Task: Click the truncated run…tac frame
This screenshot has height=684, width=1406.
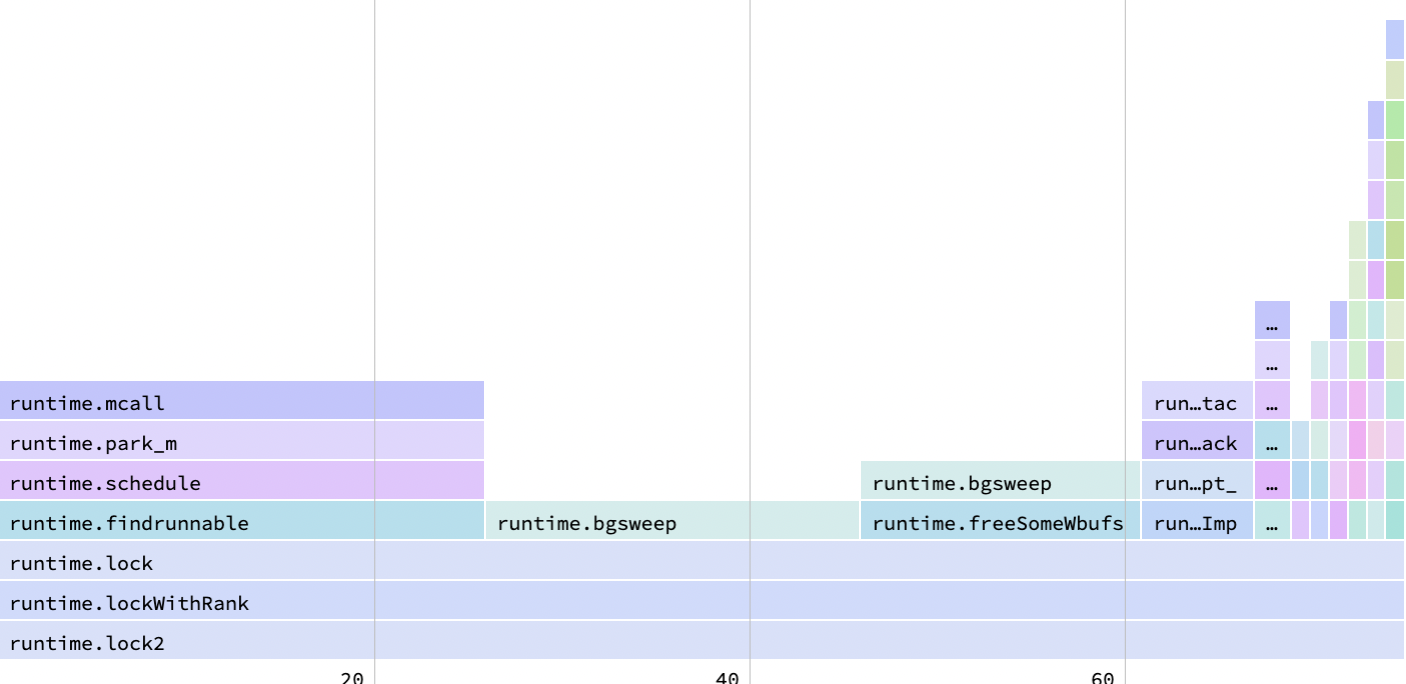Action: point(1195,403)
